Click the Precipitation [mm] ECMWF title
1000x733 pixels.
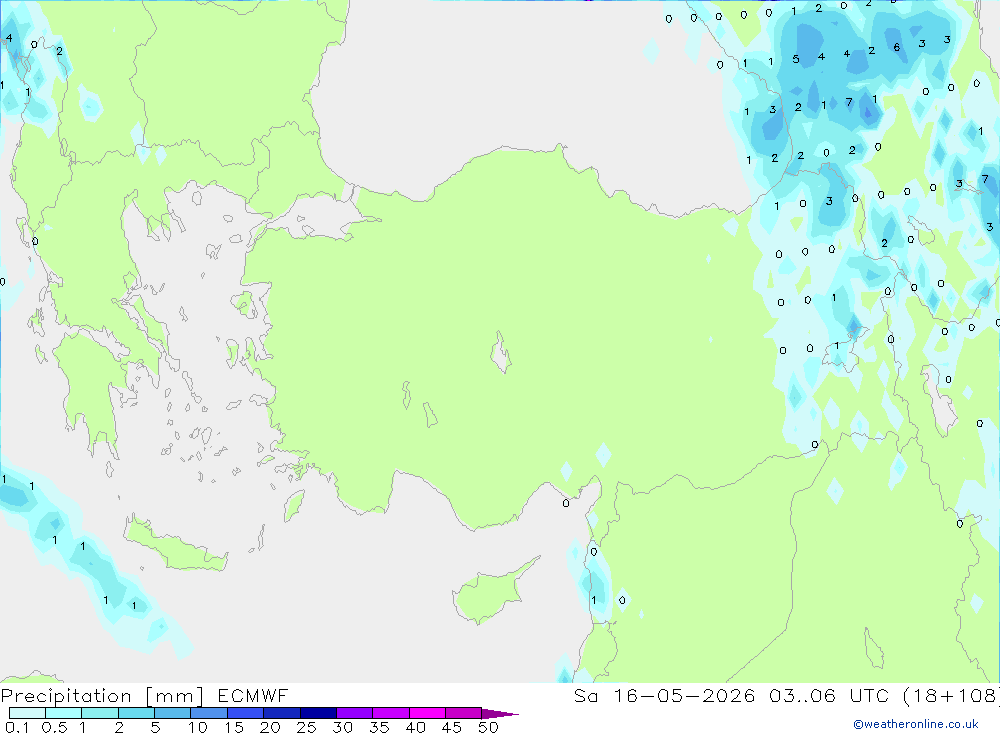(x=145, y=695)
